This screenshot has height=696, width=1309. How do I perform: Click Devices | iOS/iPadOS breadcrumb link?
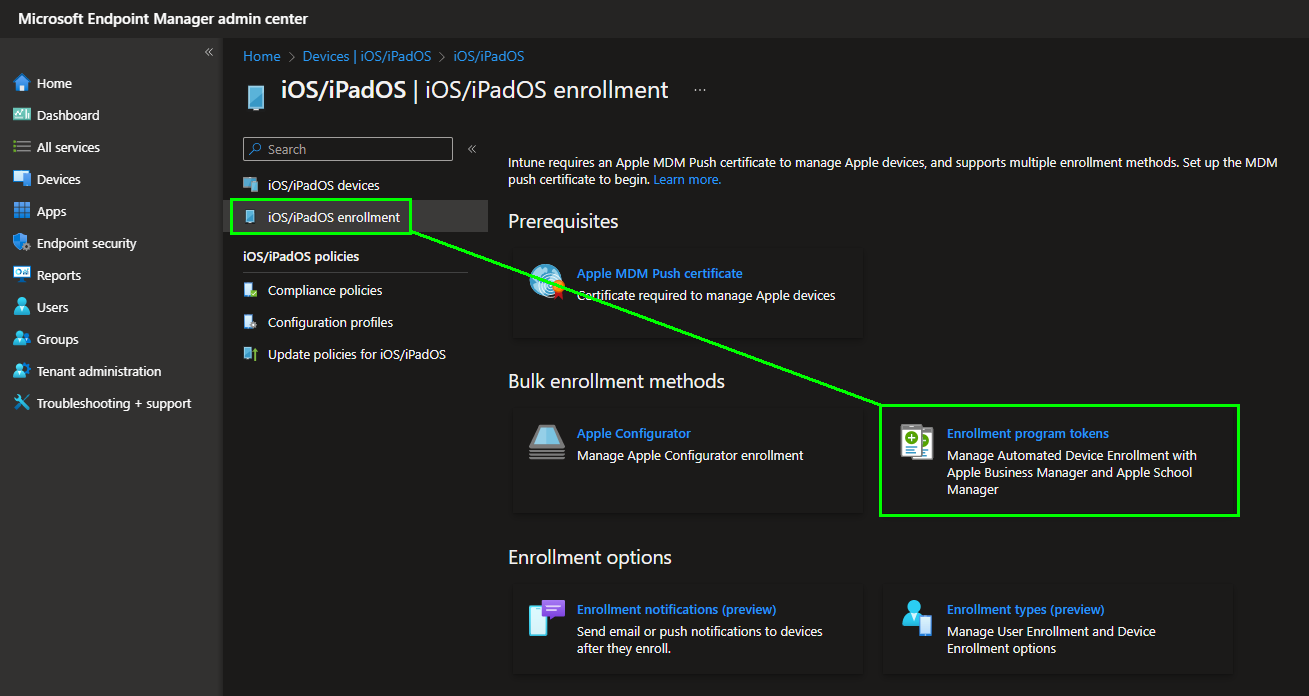pyautogui.click(x=367, y=56)
